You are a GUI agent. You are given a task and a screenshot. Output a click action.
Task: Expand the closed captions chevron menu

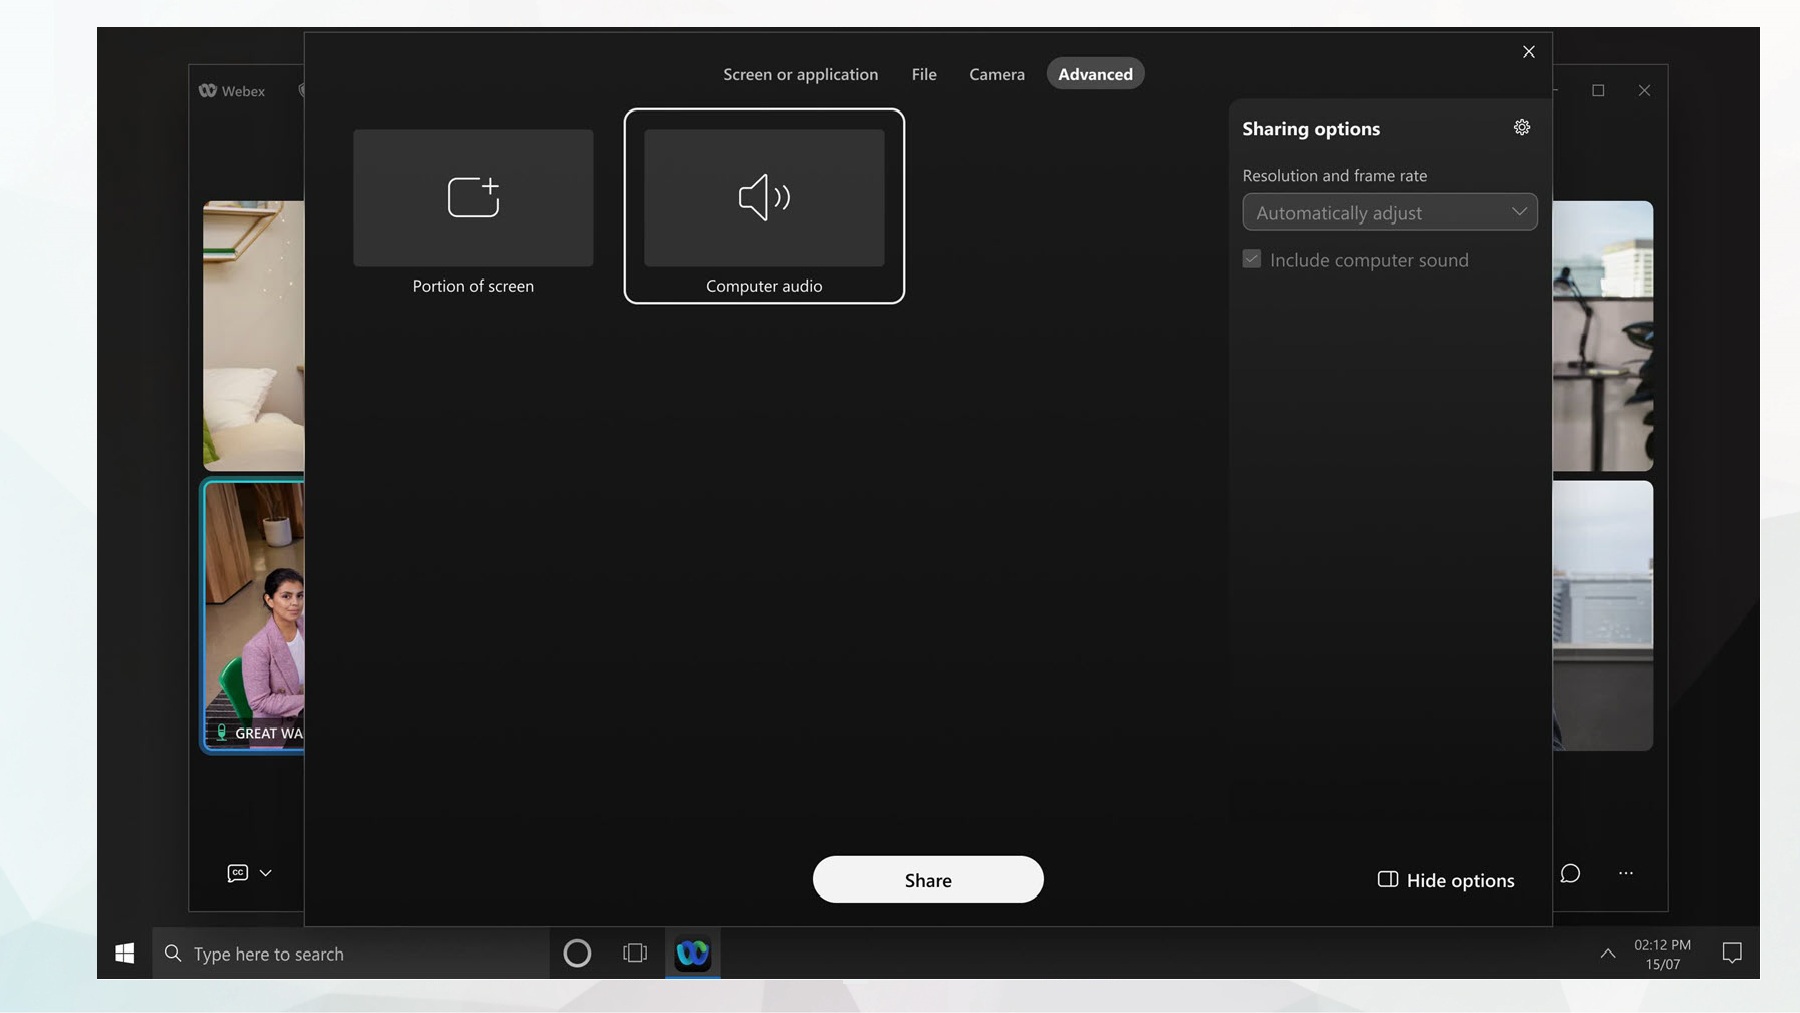point(266,873)
